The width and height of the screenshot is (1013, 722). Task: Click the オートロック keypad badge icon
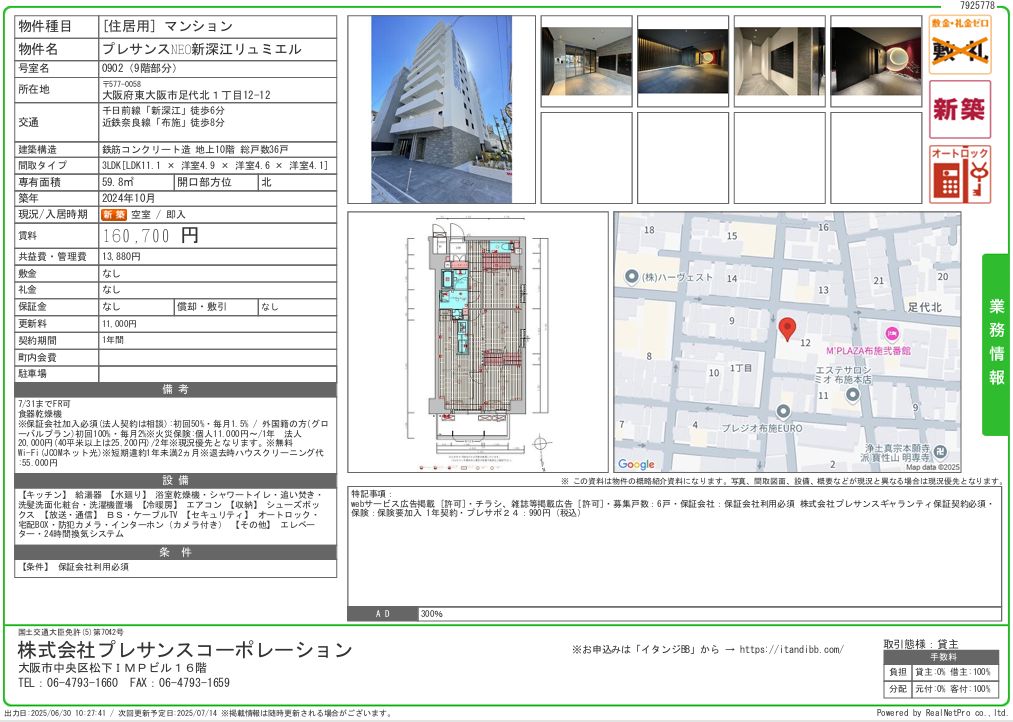click(959, 174)
